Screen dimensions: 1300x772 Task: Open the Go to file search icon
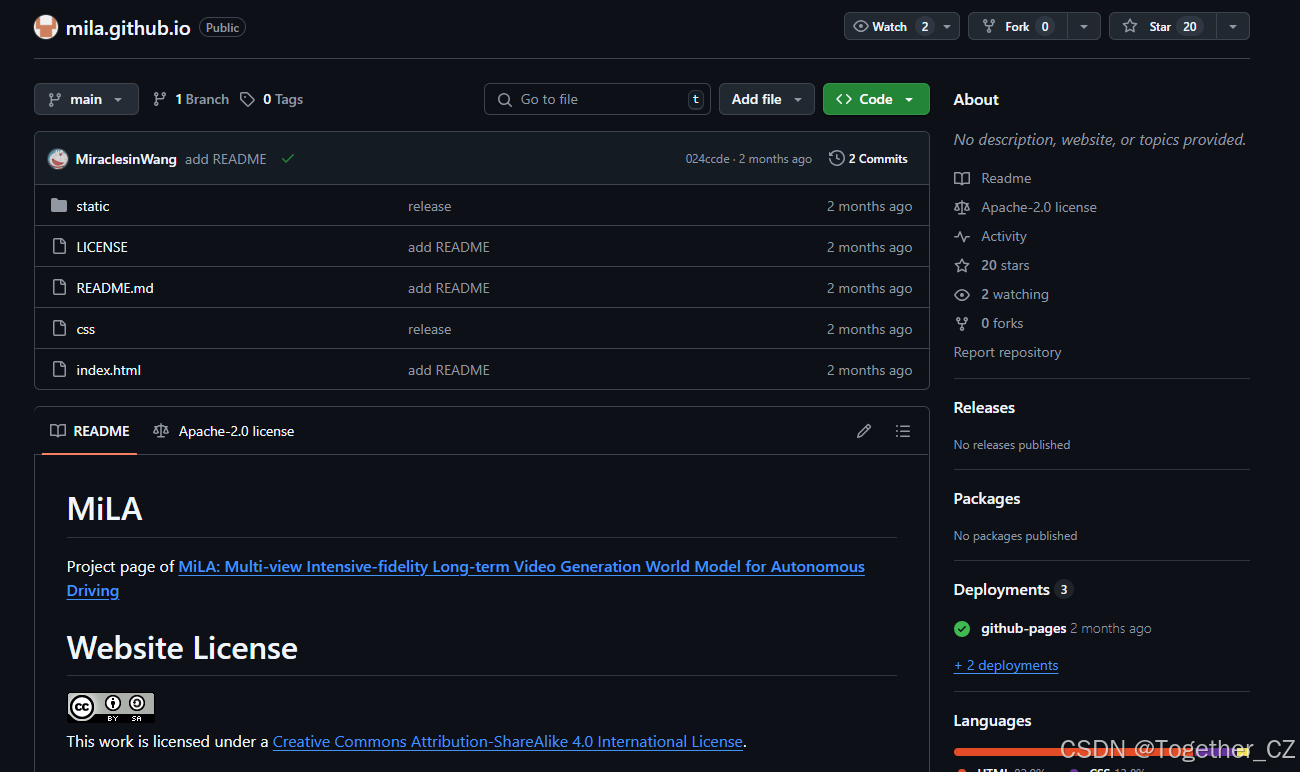(x=504, y=99)
